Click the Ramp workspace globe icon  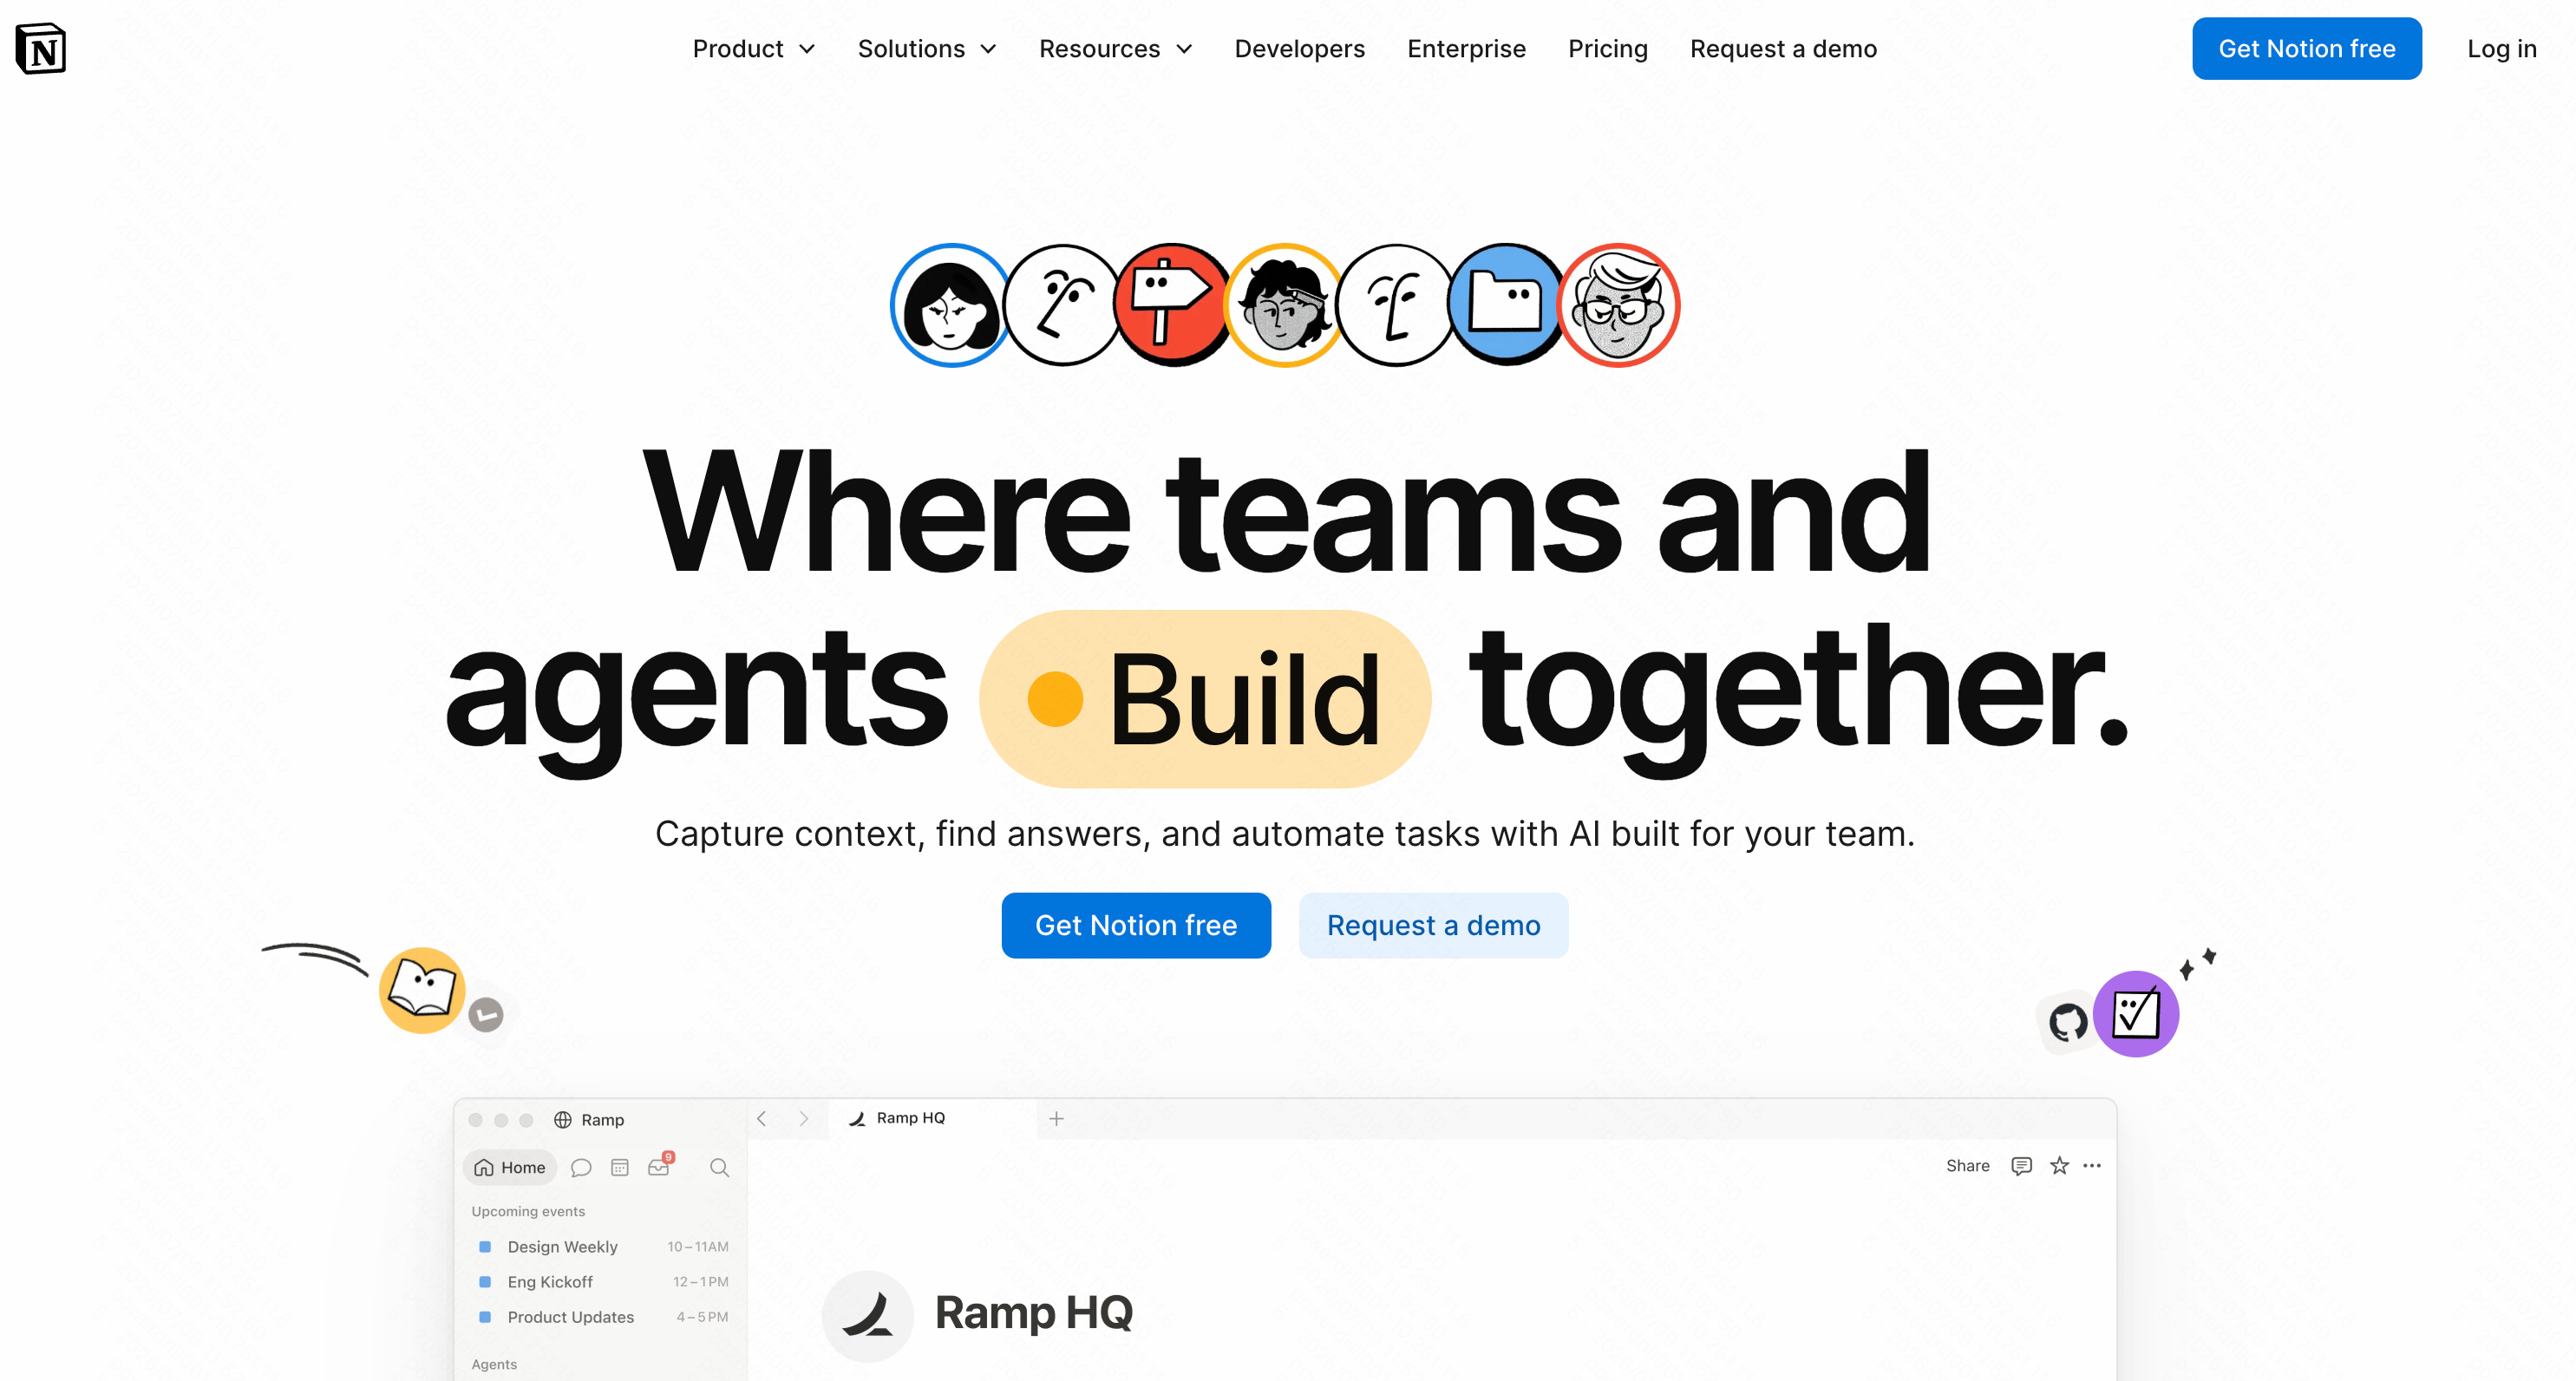click(x=563, y=1120)
